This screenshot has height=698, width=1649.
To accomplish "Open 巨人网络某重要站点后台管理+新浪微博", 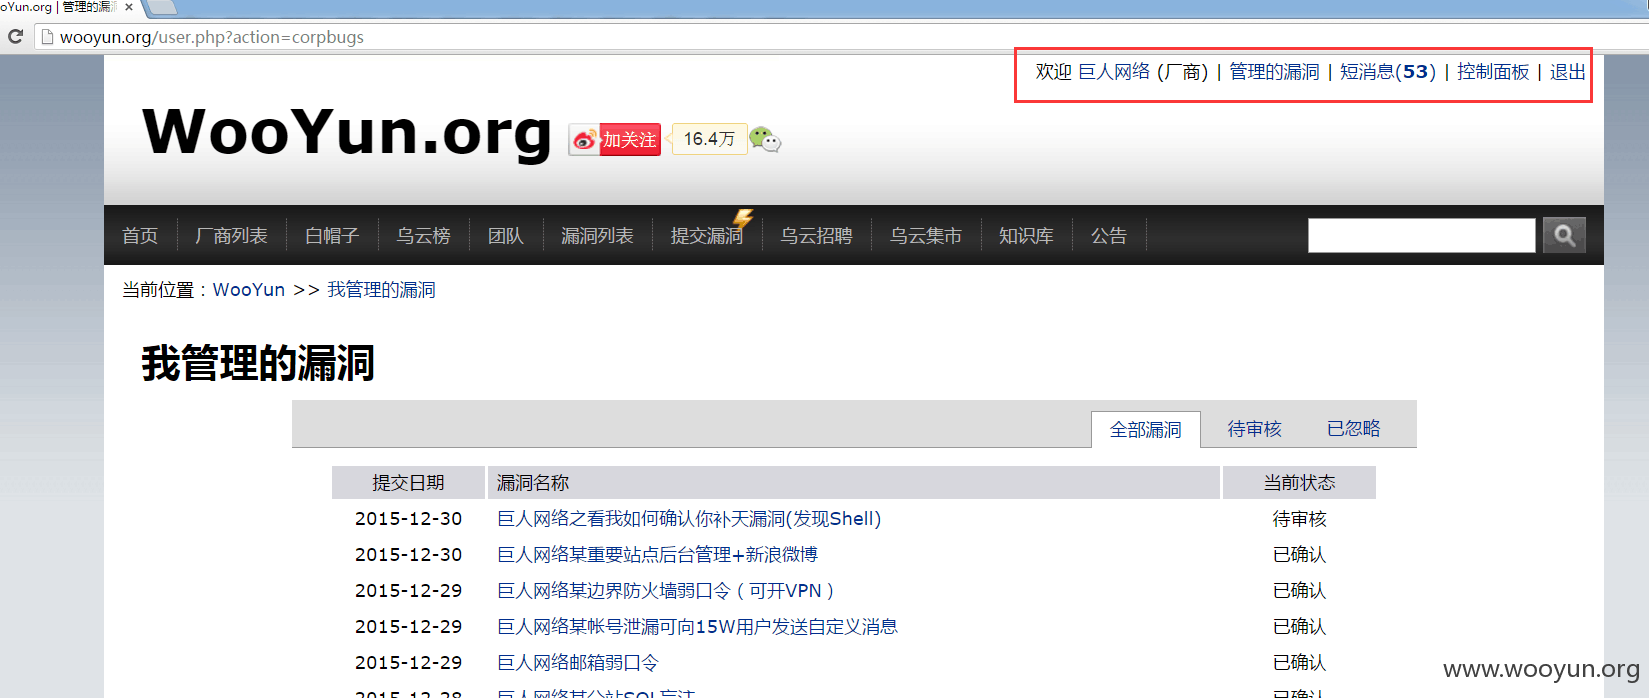I will click(657, 555).
